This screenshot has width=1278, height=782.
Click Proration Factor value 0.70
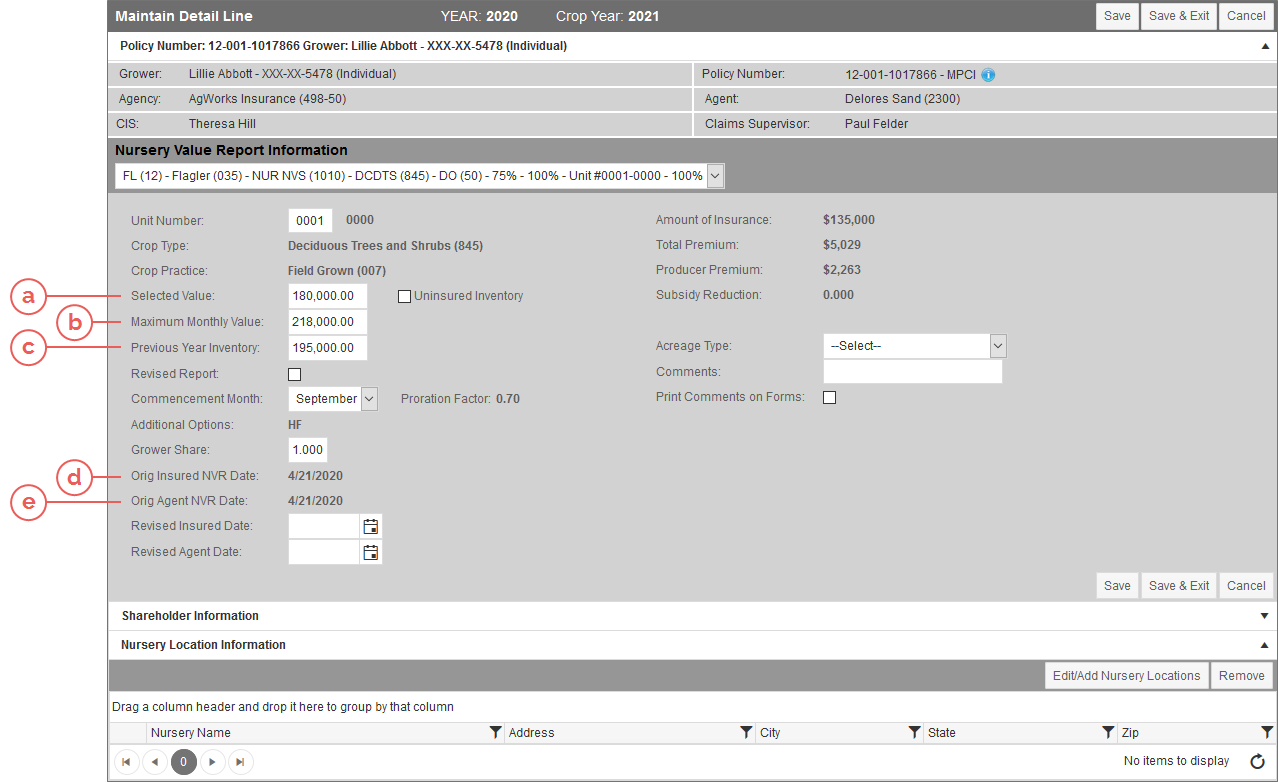508,399
